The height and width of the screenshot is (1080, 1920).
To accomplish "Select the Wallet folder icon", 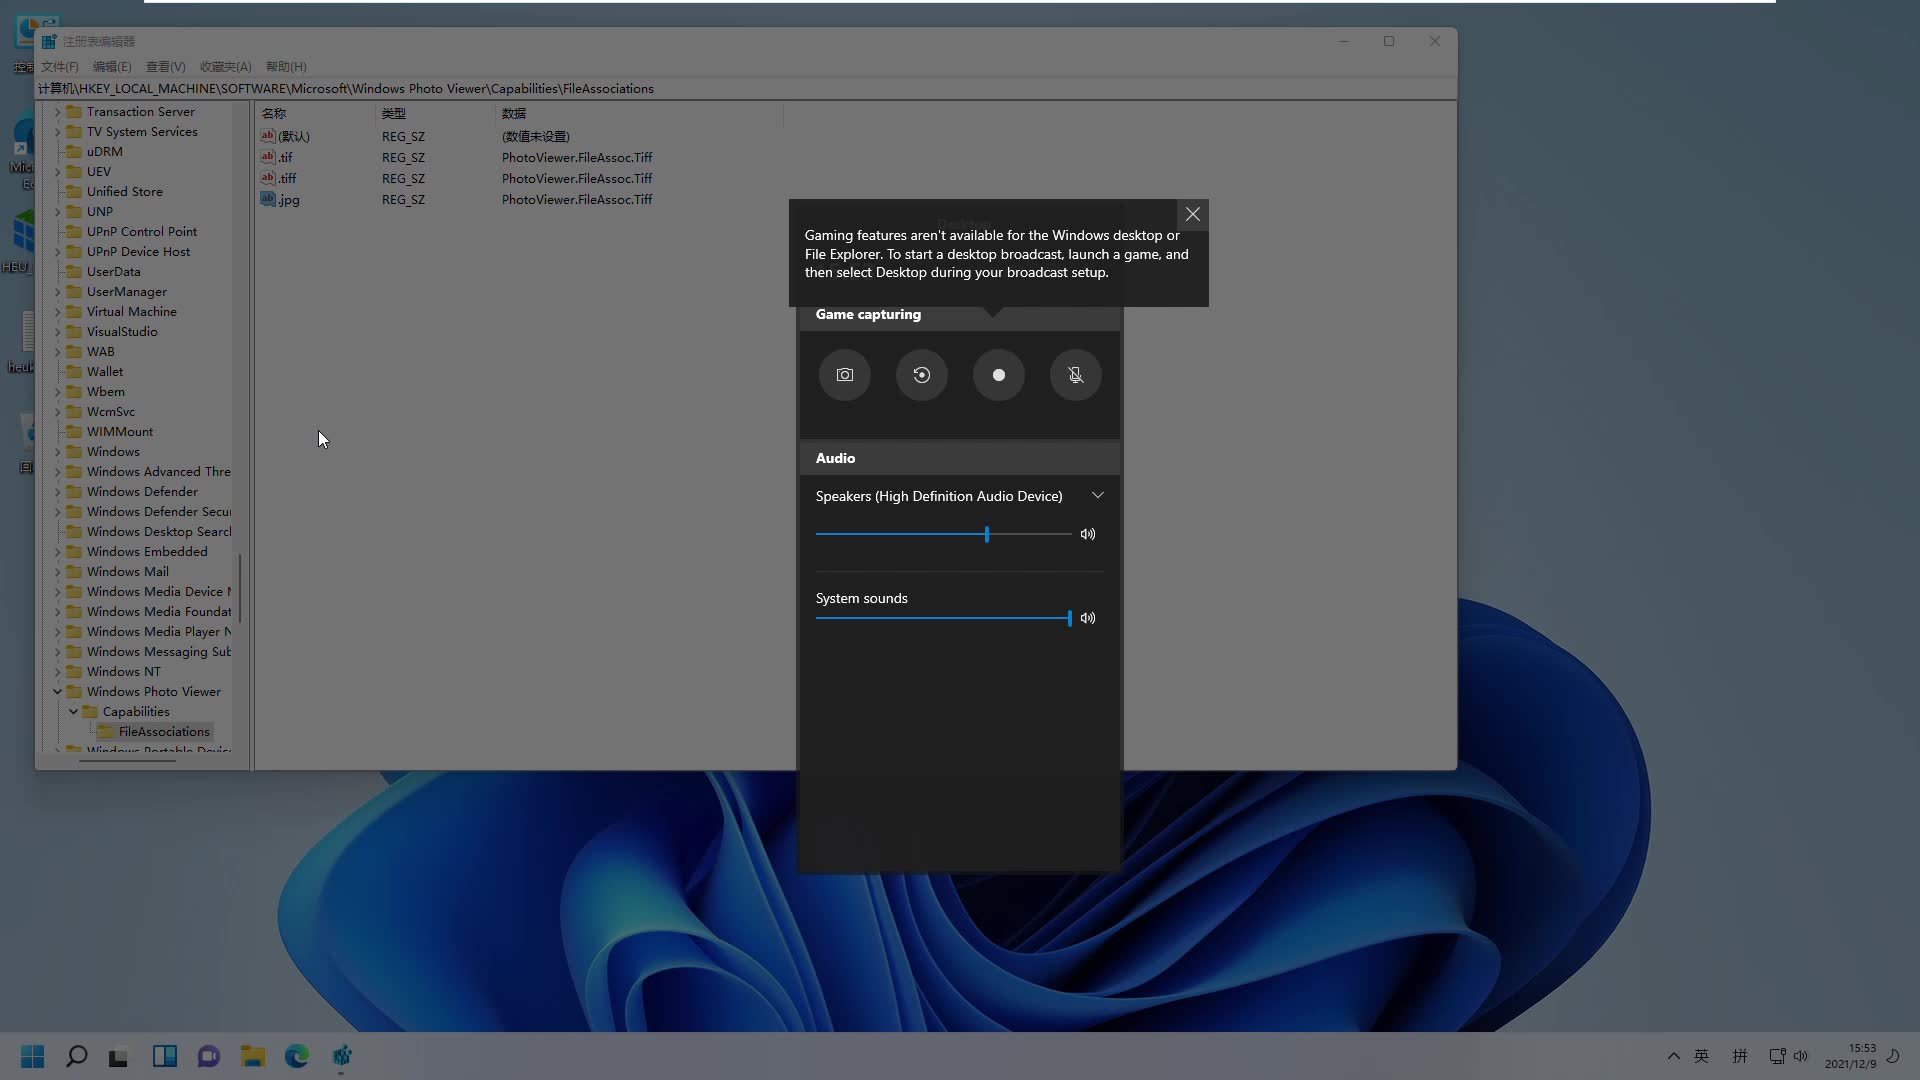I will point(74,371).
